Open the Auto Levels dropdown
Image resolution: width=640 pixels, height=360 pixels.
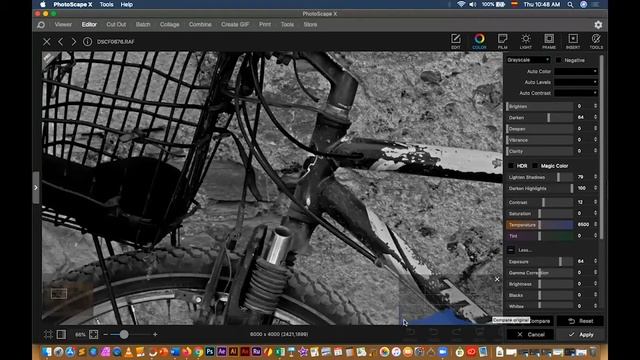pyautogui.click(x=576, y=82)
